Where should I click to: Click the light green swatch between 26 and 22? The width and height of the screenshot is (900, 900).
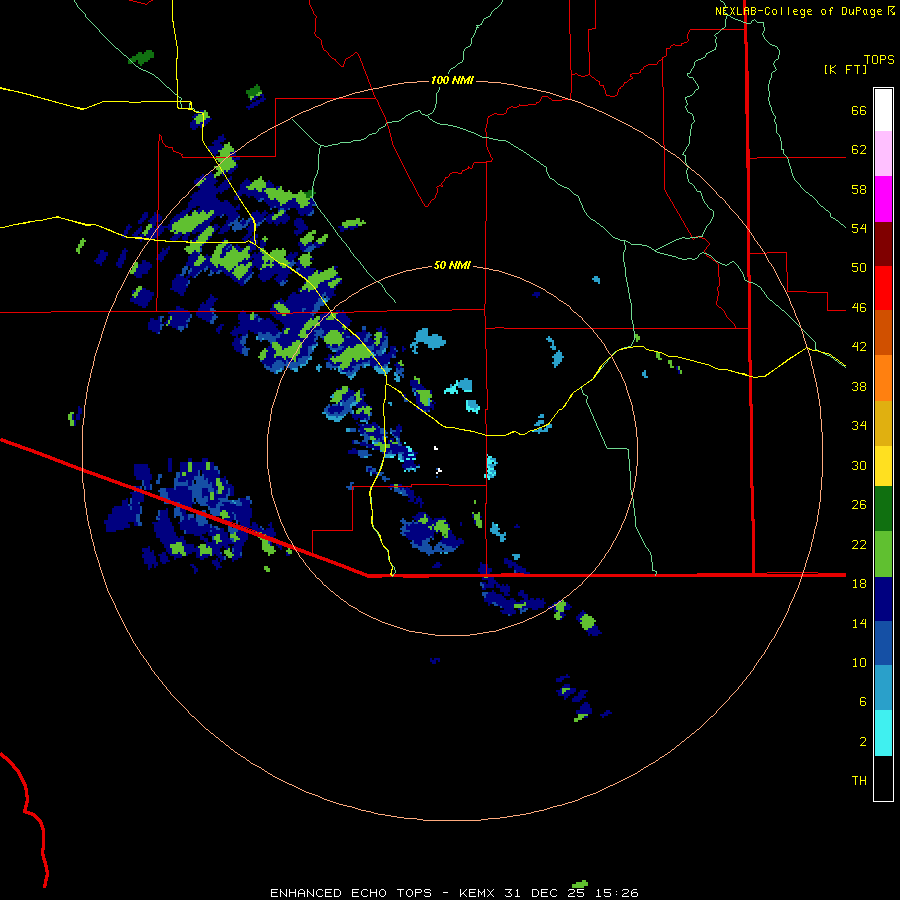[x=883, y=554]
